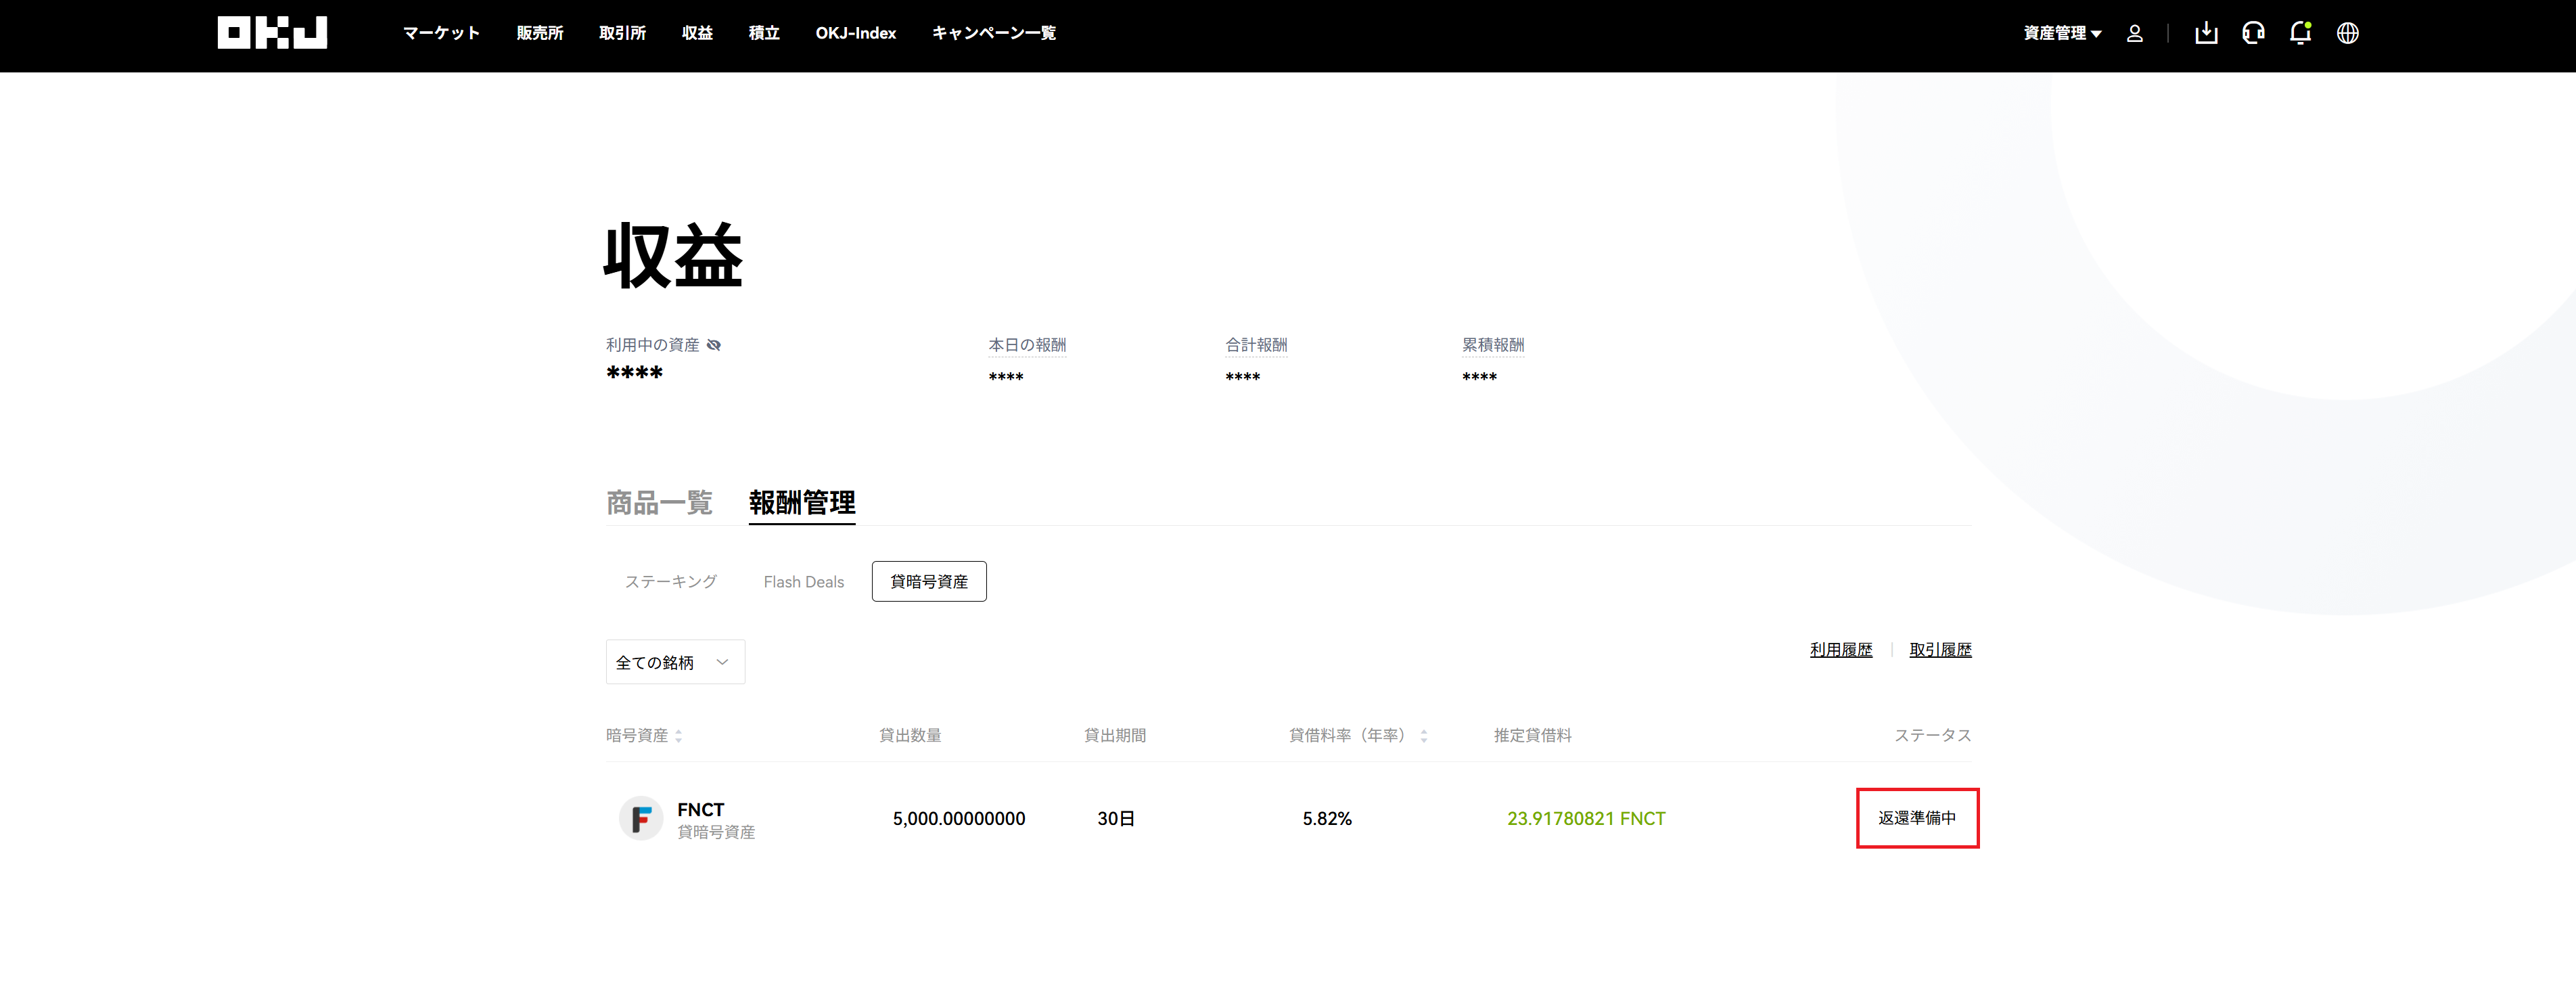This screenshot has height=984, width=2576.
Task: Open 収益 in the top navigation
Action: pos(698,33)
